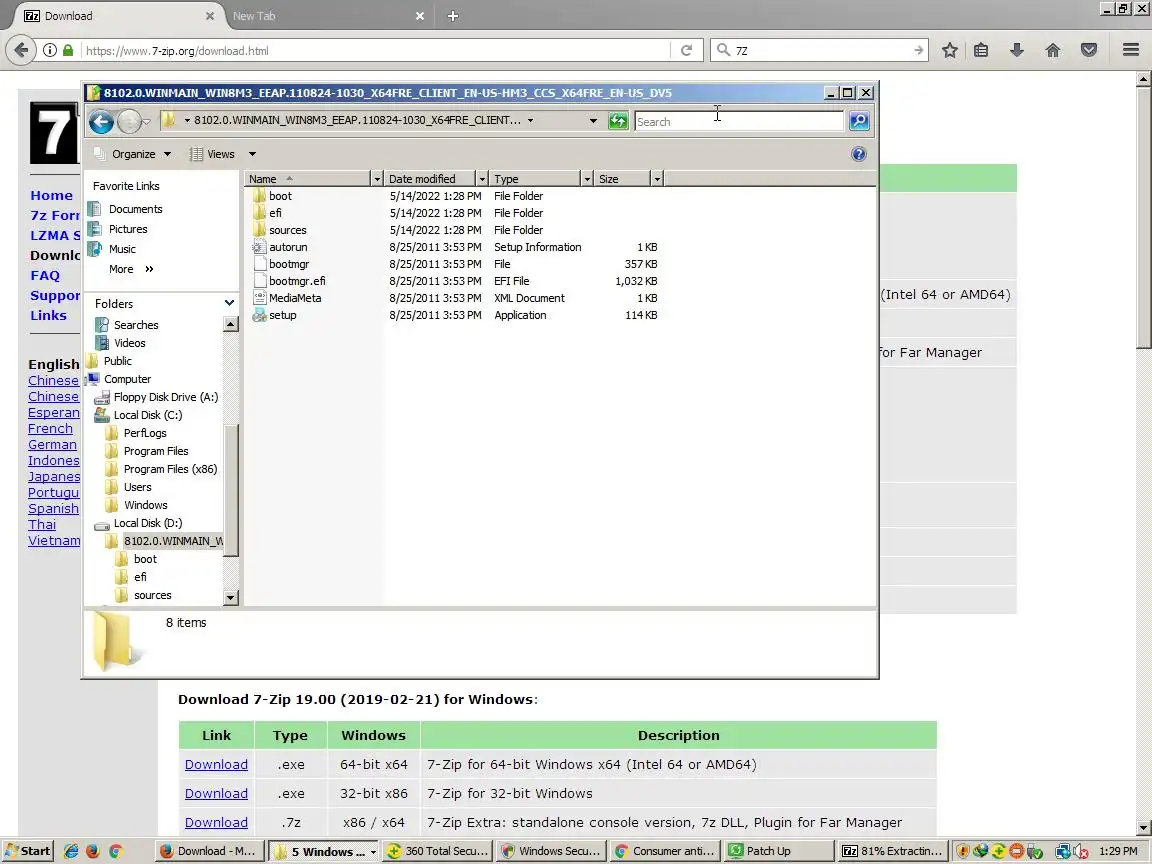Image resolution: width=1152 pixels, height=864 pixels.
Task: Select the autorun setup information file
Action: click(x=288, y=247)
